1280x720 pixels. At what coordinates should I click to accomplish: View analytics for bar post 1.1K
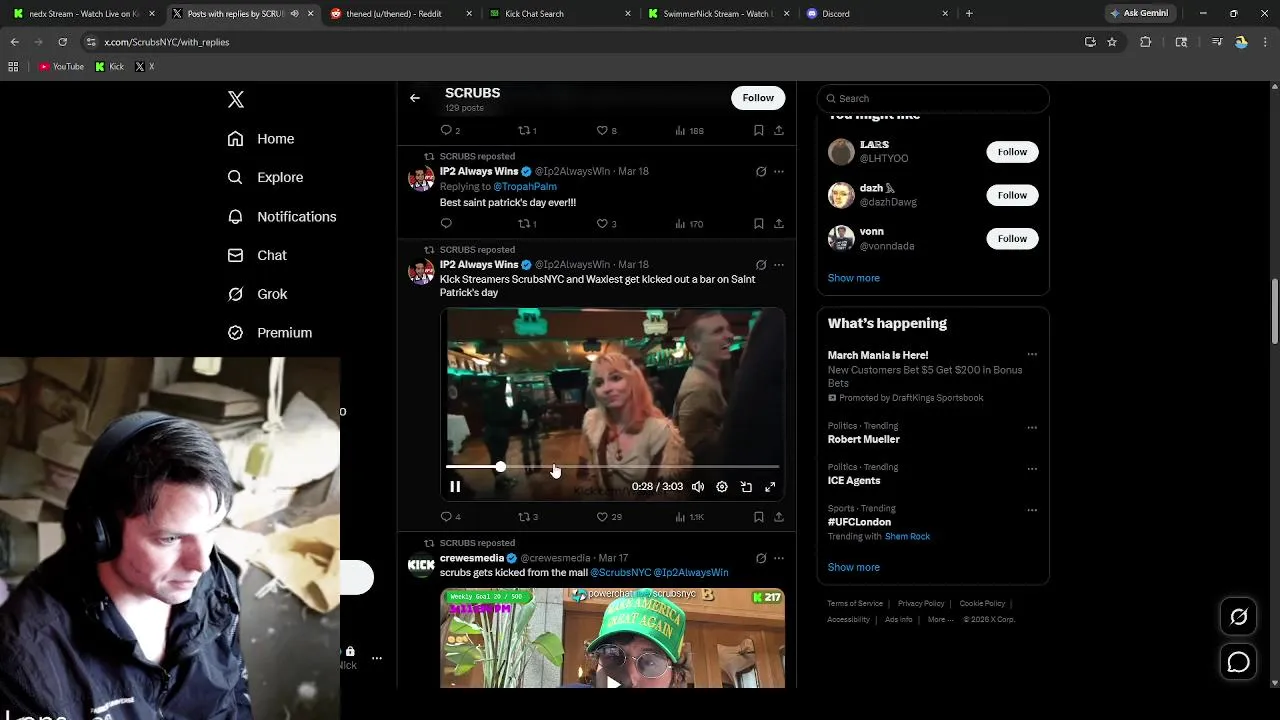tap(689, 517)
